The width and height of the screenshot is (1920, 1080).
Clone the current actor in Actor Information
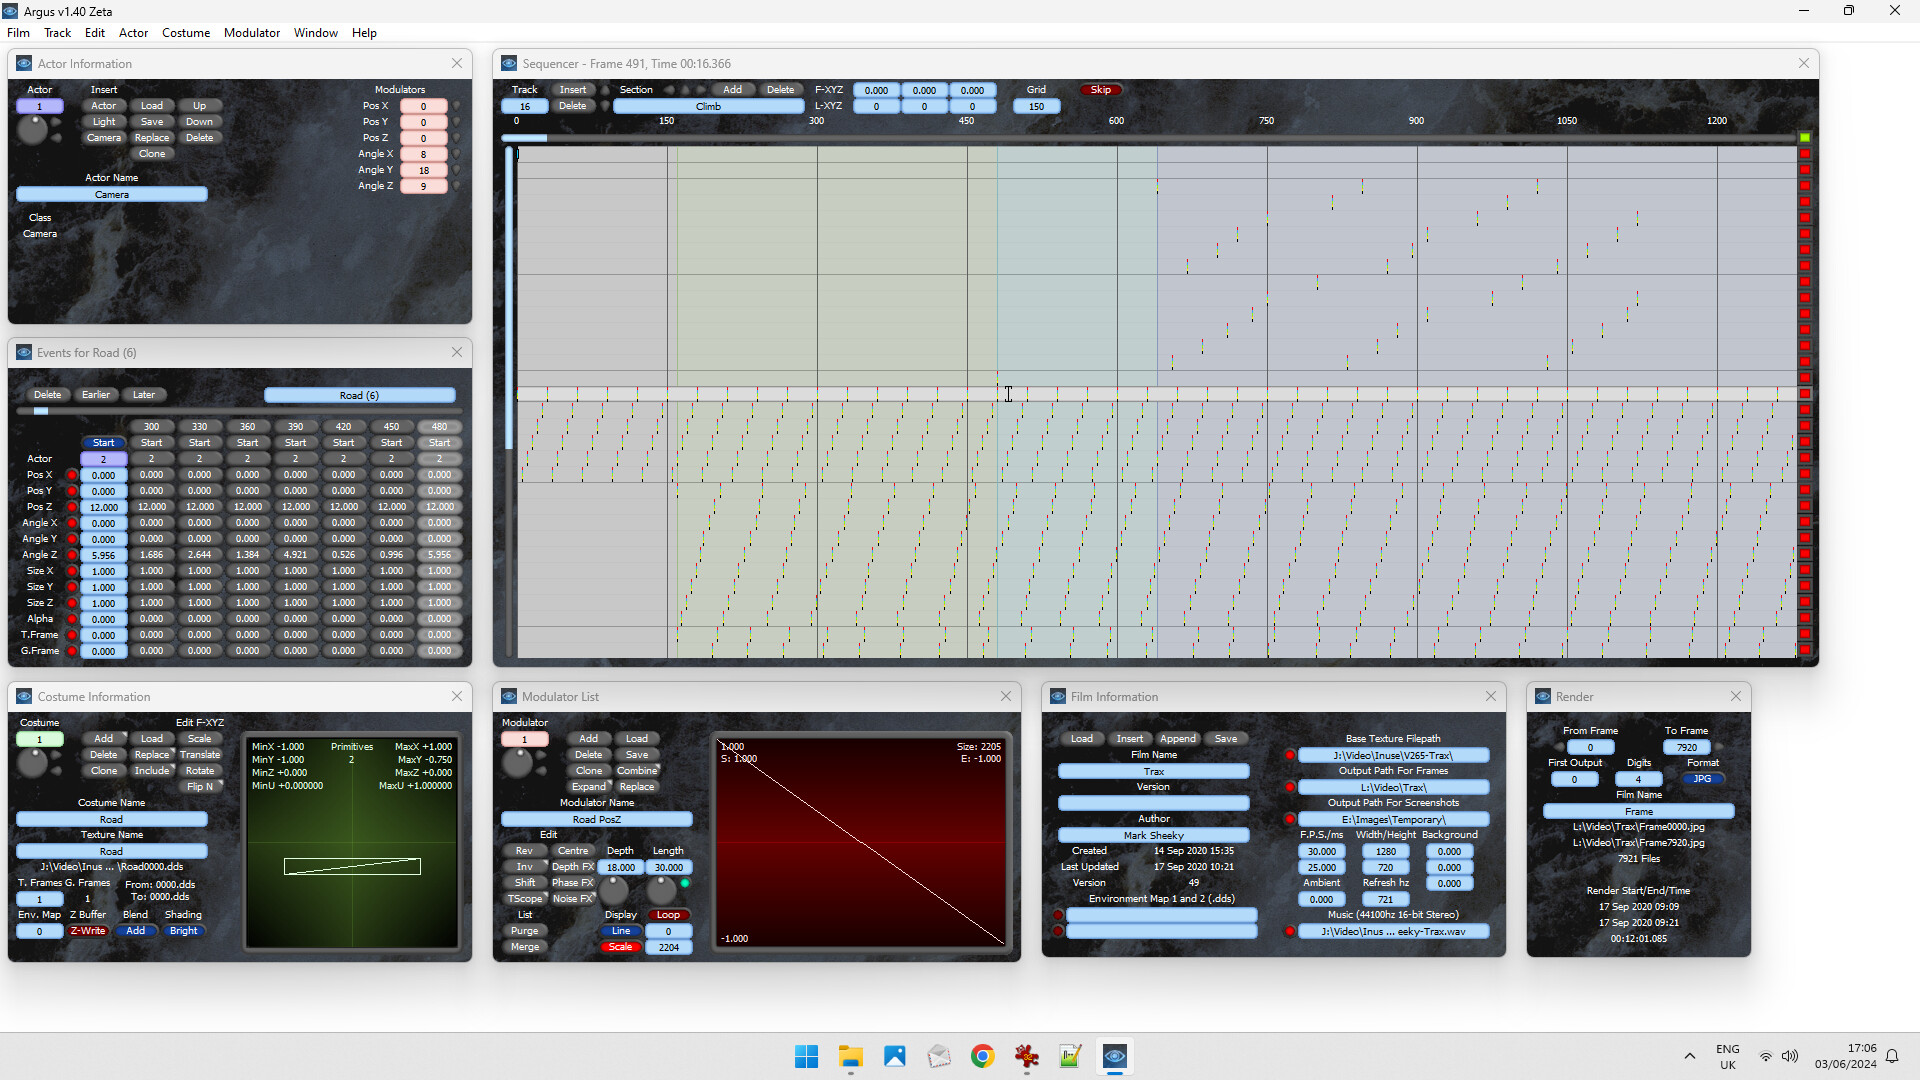coord(152,153)
